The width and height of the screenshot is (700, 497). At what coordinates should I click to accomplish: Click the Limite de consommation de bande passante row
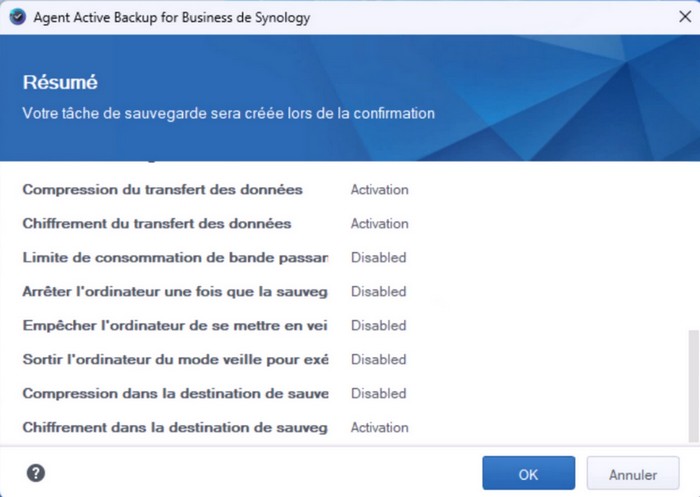(x=175, y=258)
